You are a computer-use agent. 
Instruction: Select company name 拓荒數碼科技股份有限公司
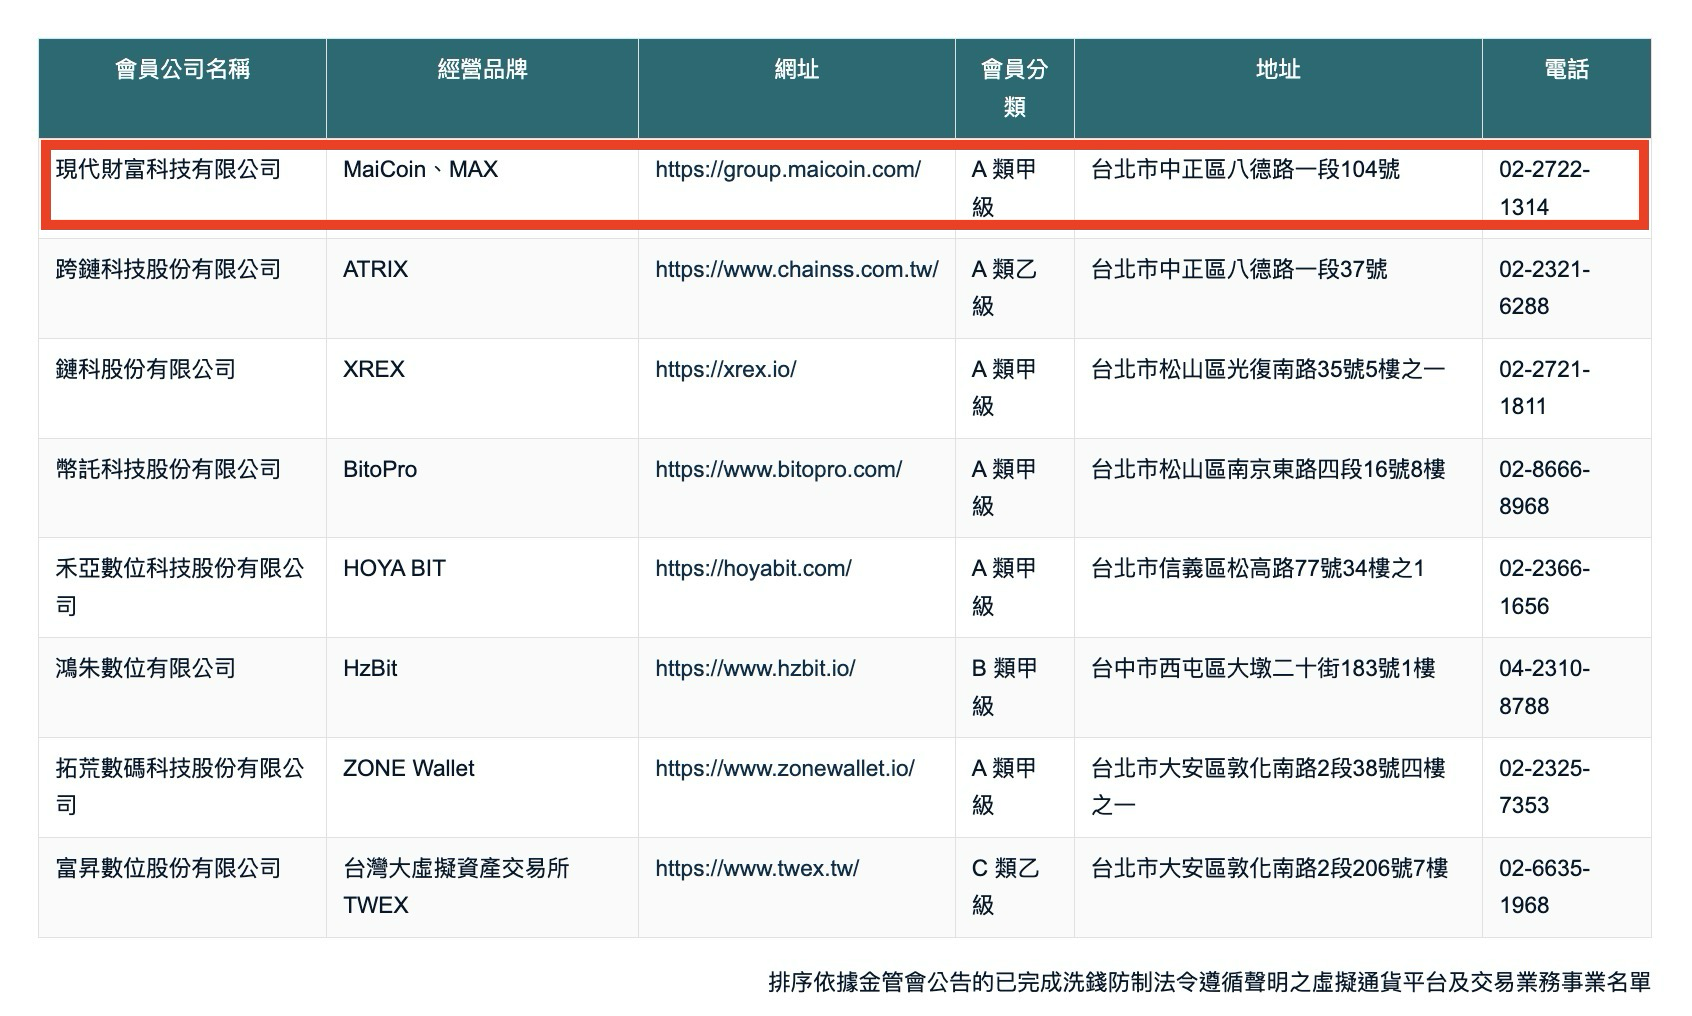coord(180,786)
